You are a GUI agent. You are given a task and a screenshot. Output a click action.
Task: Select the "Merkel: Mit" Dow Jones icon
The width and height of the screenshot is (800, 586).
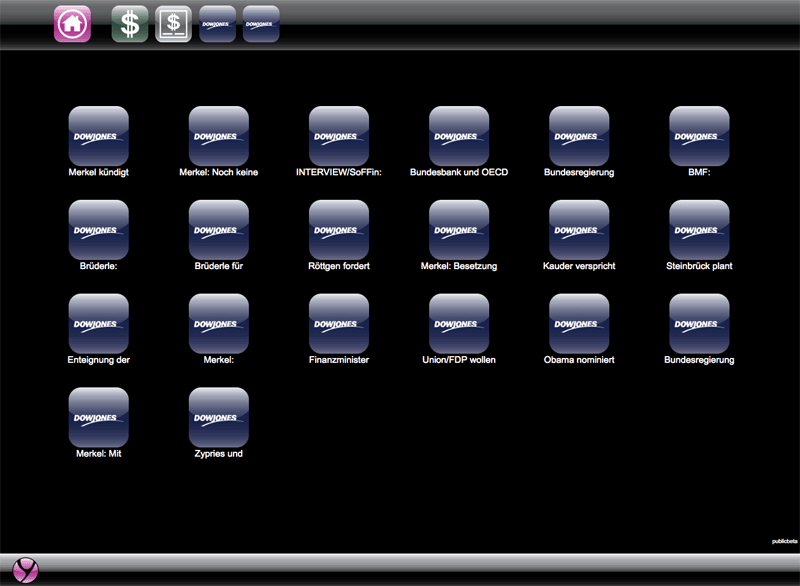pos(98,417)
